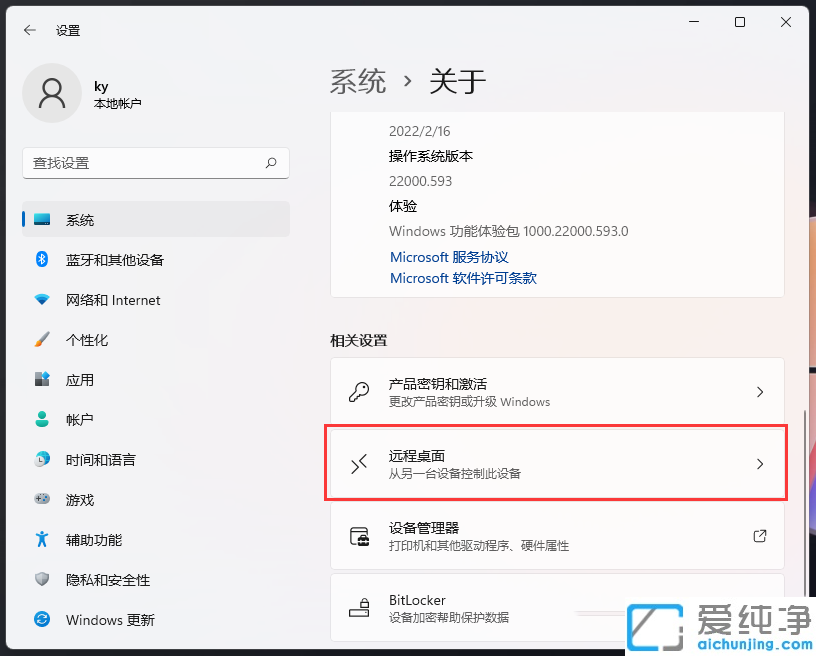
Task: Open Network & Internet via its globe icon
Action: (42, 300)
